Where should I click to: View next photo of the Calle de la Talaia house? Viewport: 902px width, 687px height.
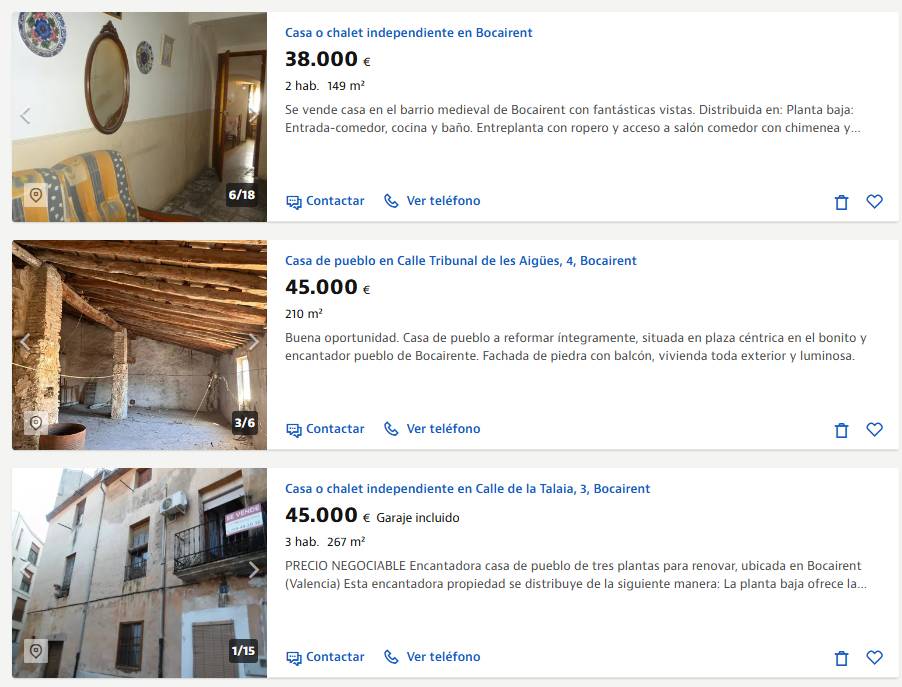click(x=254, y=570)
